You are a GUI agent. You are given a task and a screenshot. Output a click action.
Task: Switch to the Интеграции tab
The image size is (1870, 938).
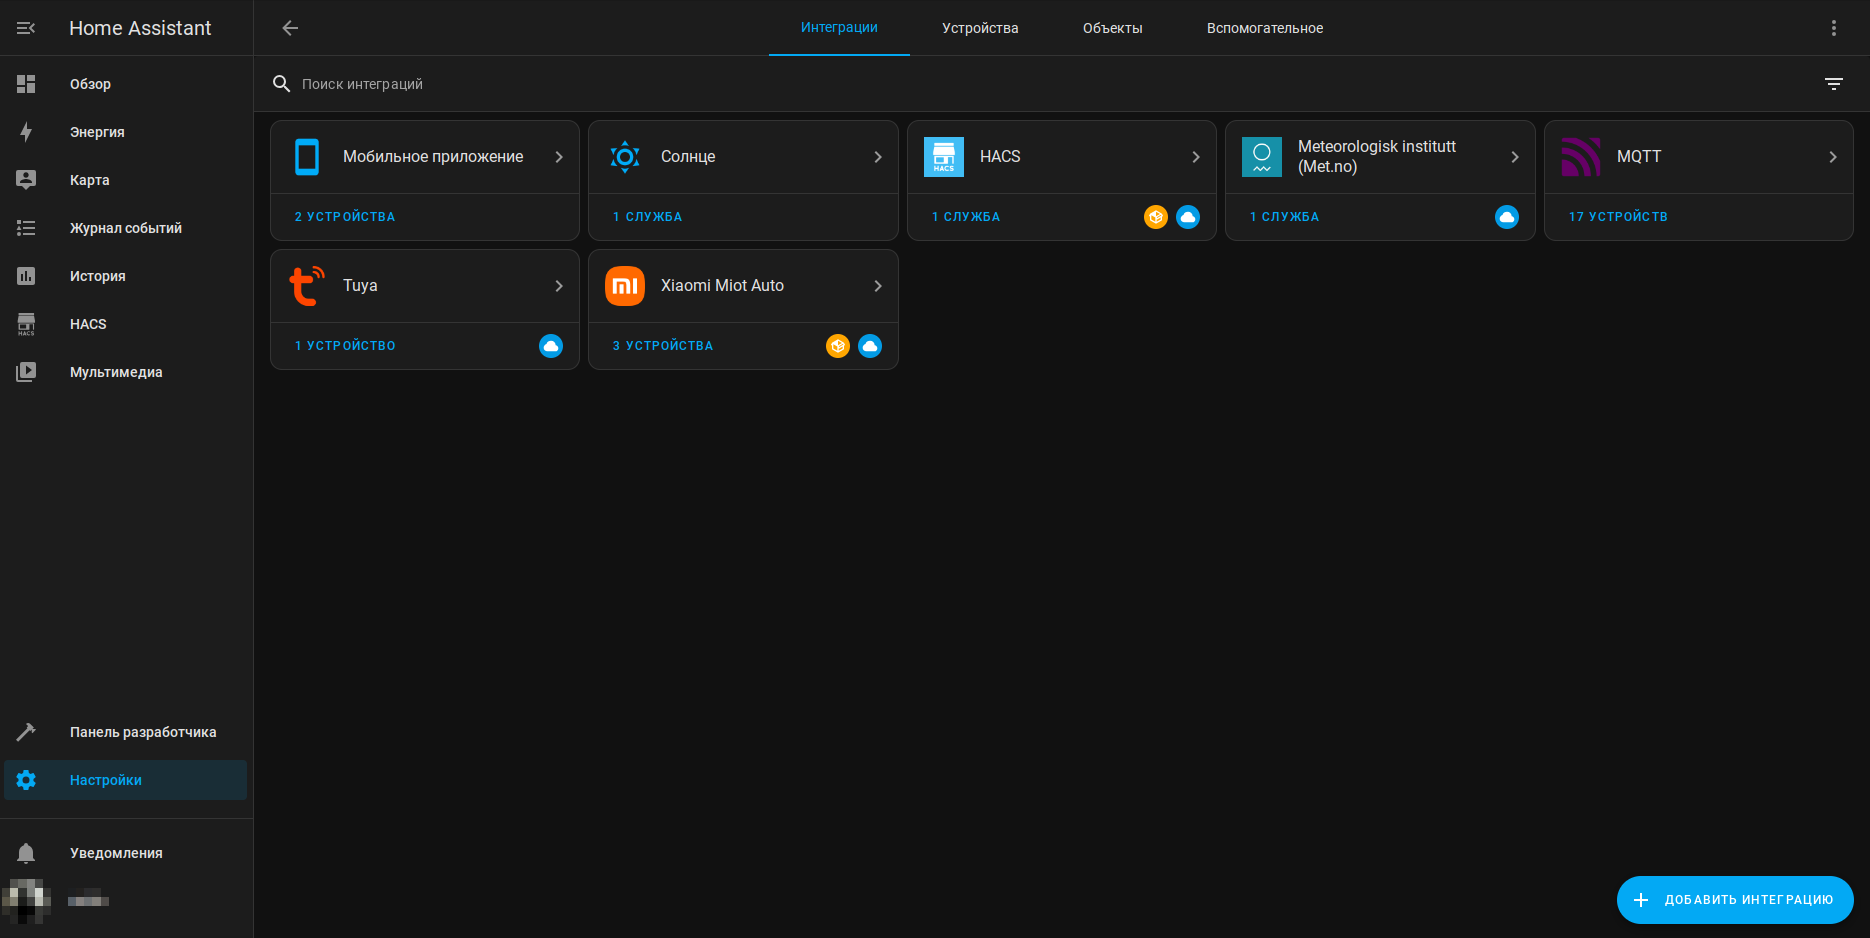coord(839,28)
